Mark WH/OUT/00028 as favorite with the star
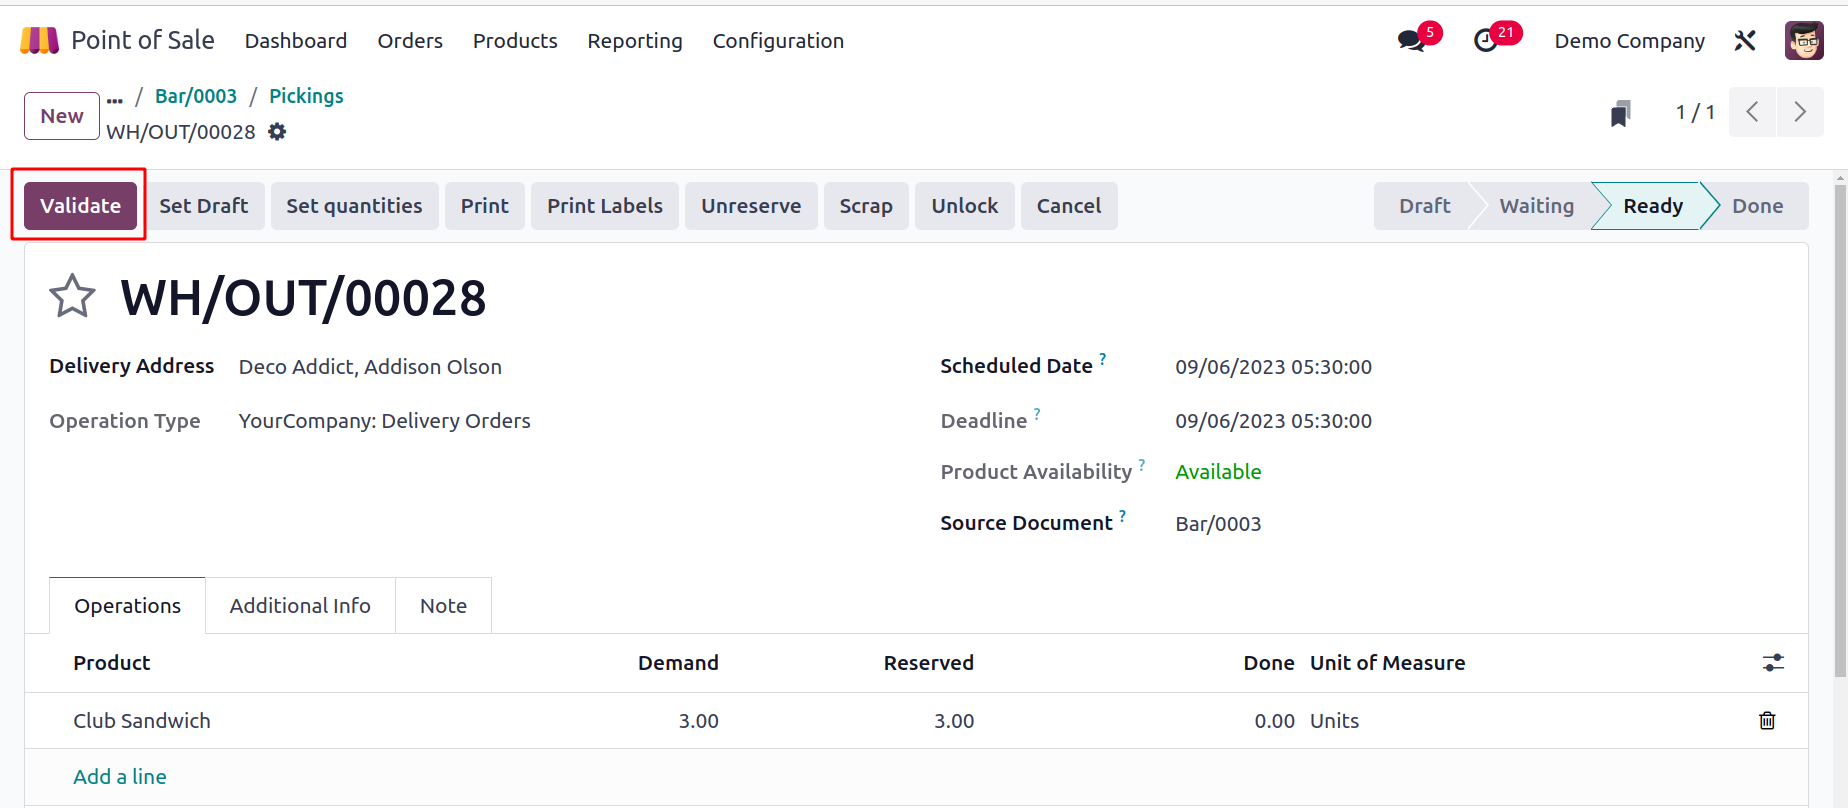The image size is (1848, 808). point(72,297)
